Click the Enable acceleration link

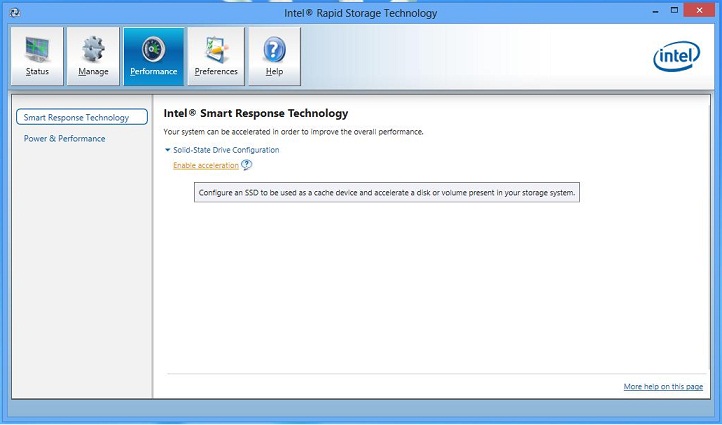(x=206, y=165)
